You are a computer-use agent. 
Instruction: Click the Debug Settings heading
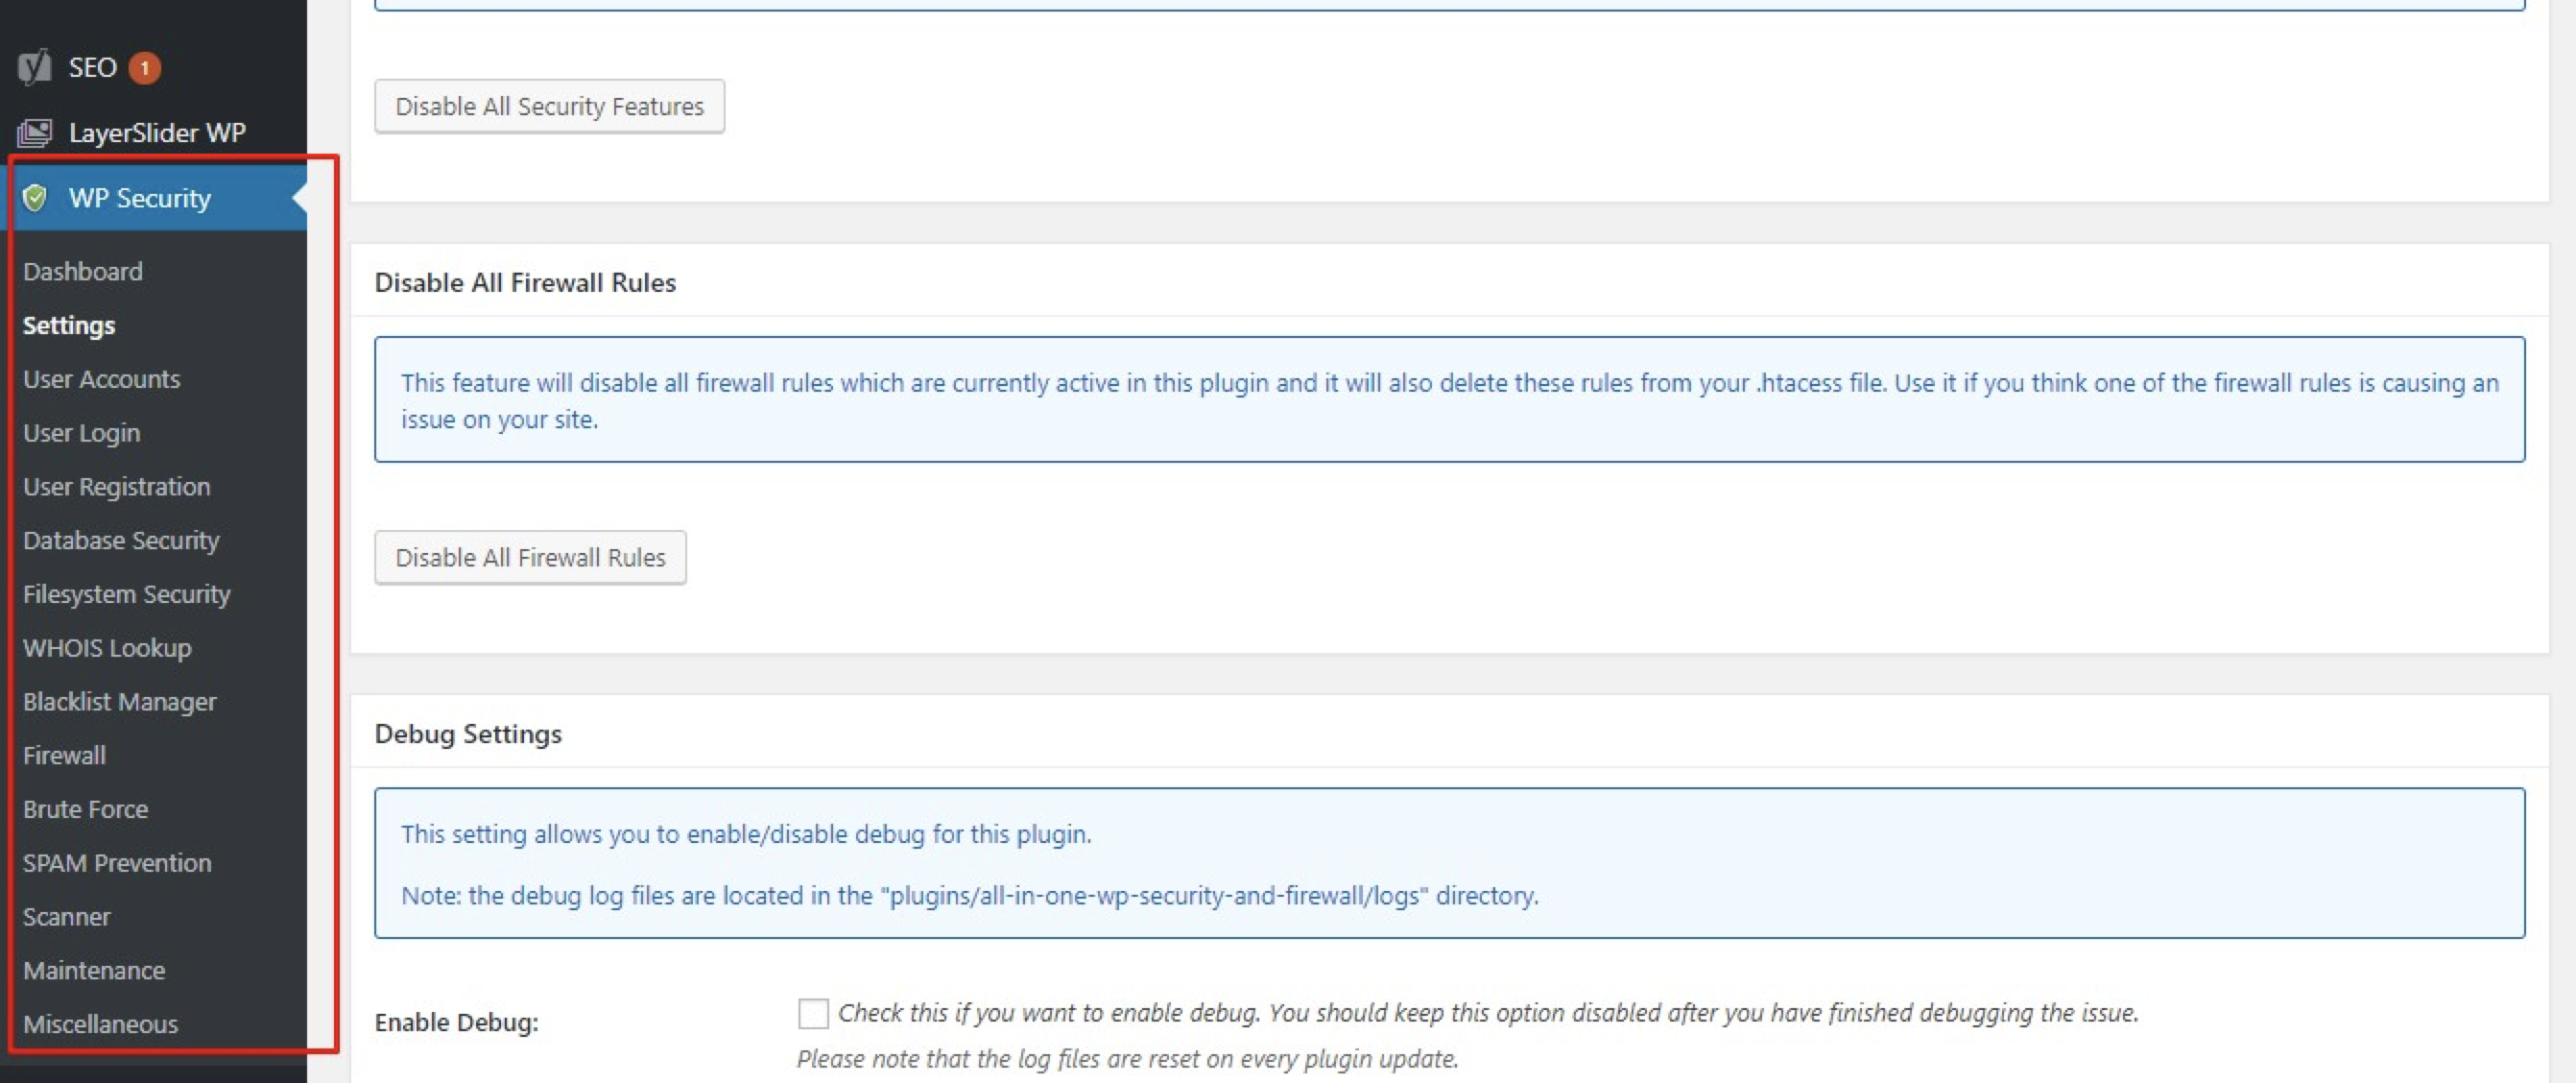point(468,734)
